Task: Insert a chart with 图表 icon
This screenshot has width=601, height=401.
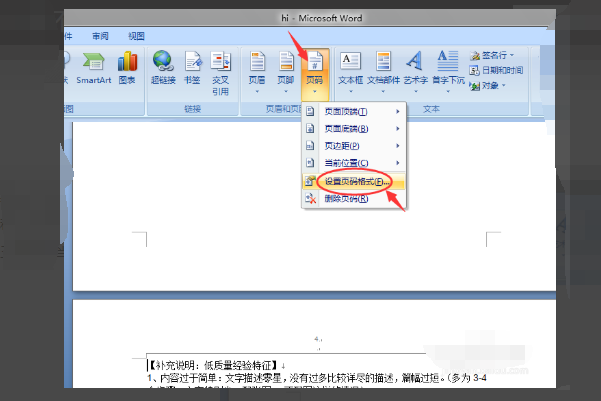Action: (x=127, y=61)
